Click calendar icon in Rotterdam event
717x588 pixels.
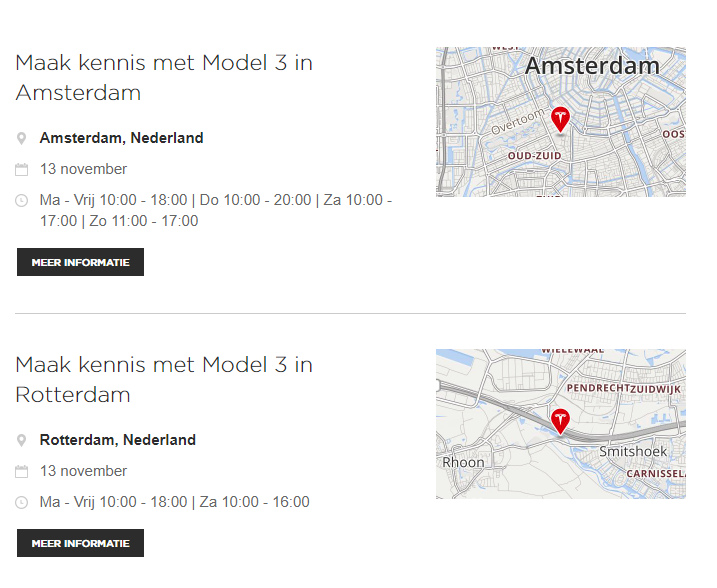pos(22,471)
